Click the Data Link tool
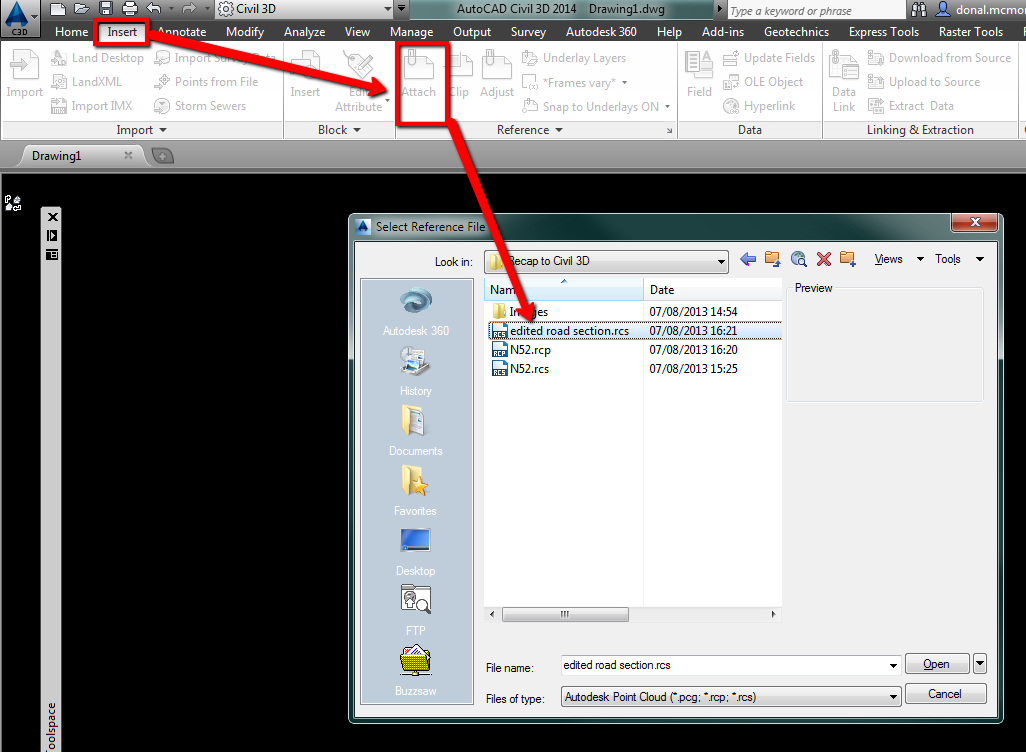Image resolution: width=1026 pixels, height=752 pixels. click(843, 82)
